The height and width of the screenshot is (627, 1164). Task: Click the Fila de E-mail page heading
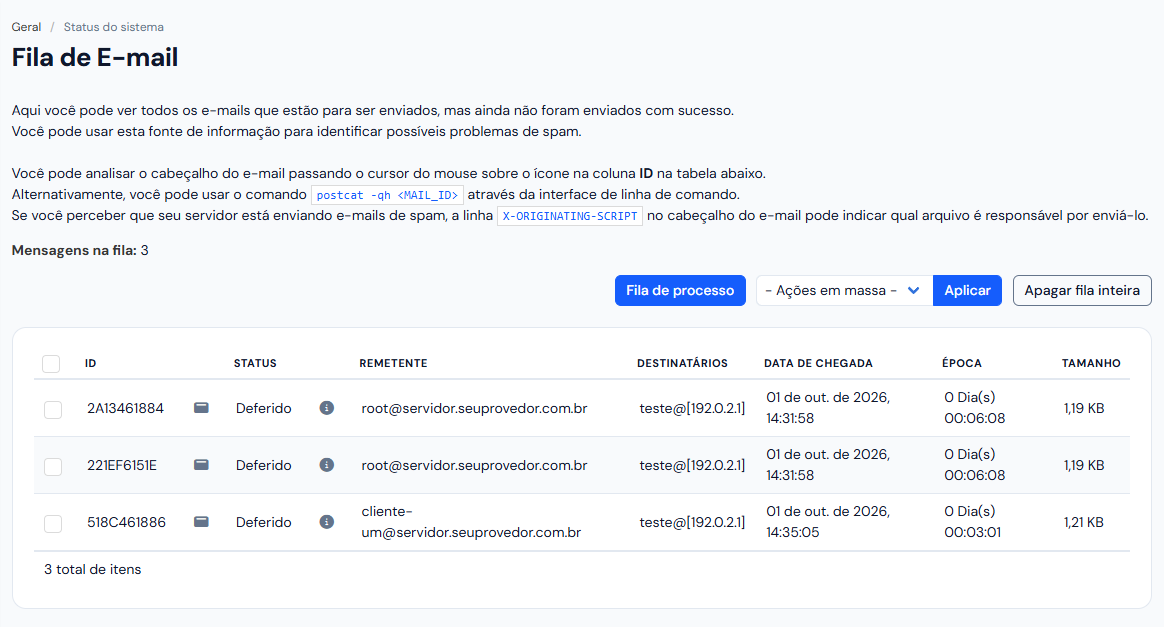coord(95,57)
